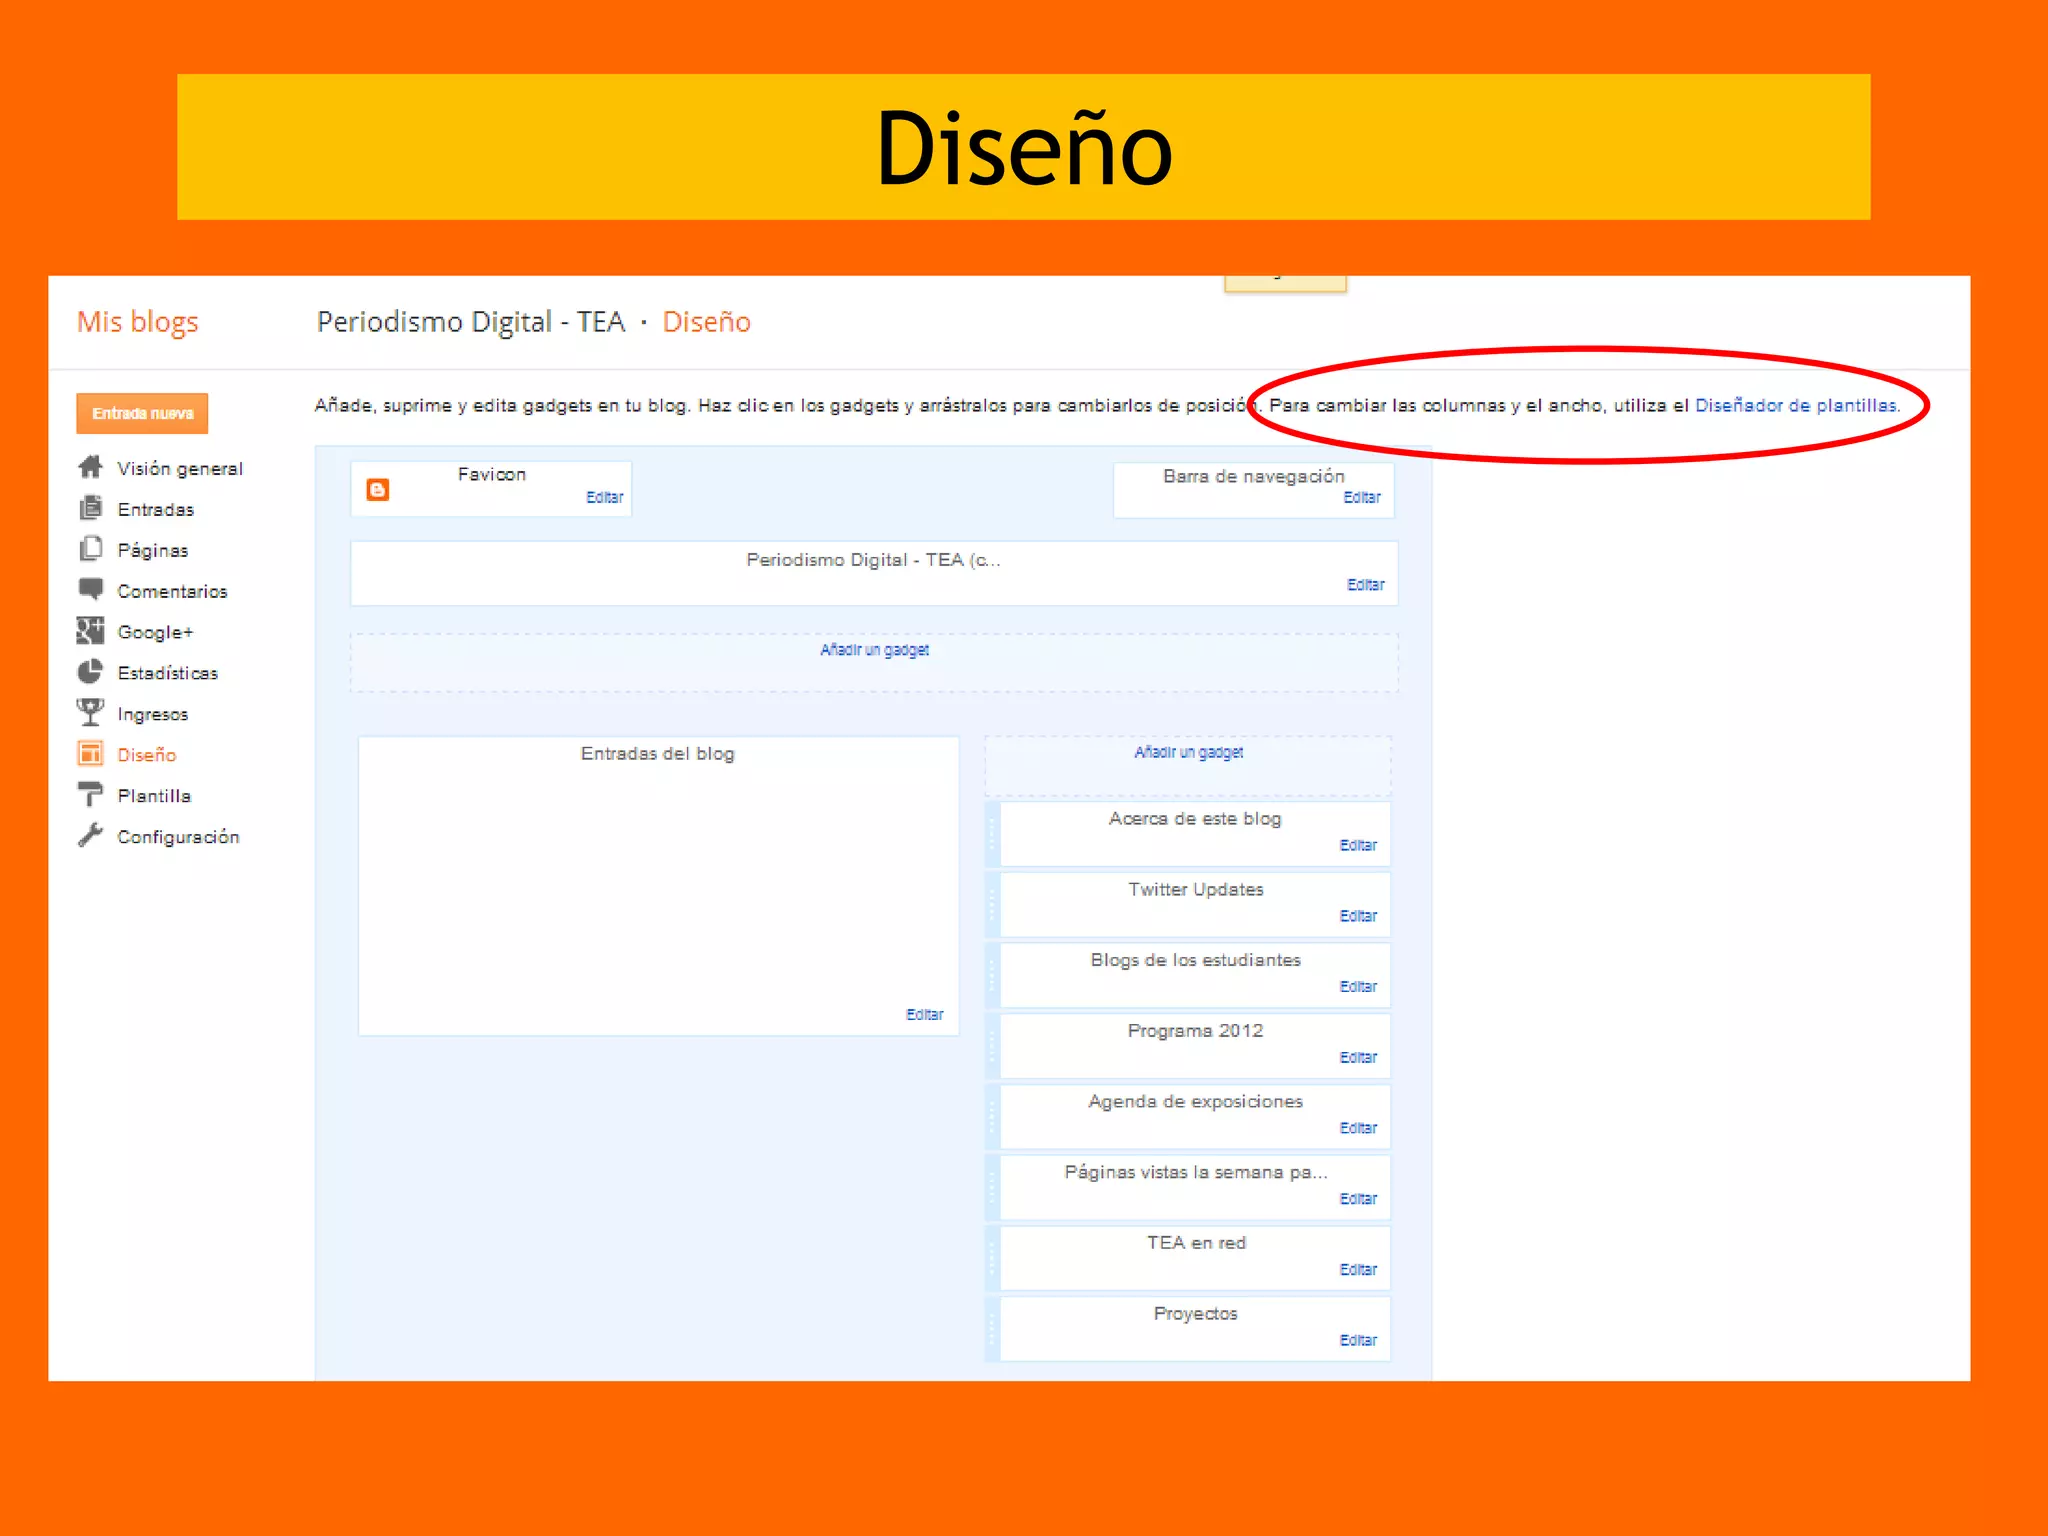Edit the Programa 2012 gadget
This screenshot has width=2048, height=1536.
click(1359, 1058)
